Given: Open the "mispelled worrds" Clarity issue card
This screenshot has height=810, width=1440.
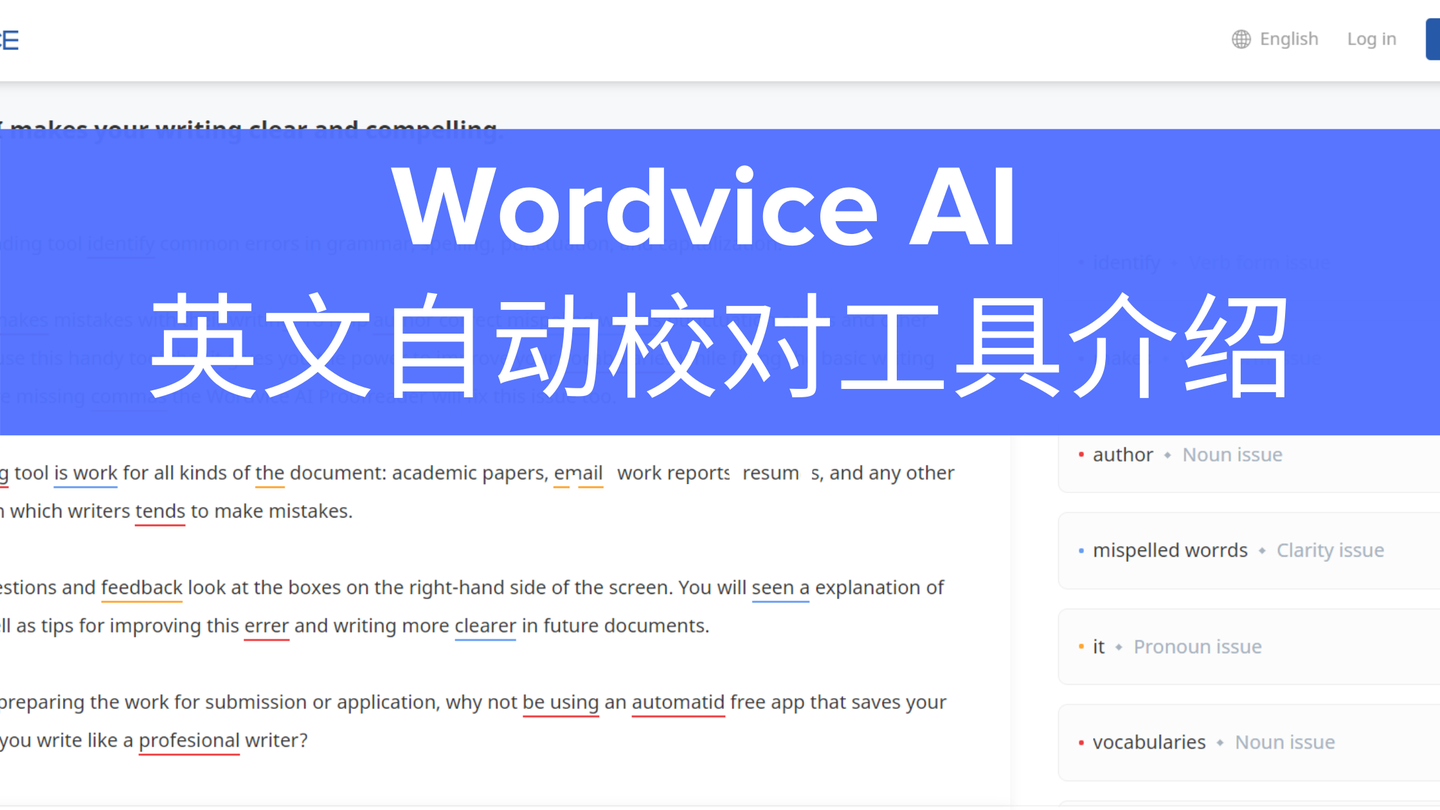Looking at the screenshot, I should (x=1249, y=550).
